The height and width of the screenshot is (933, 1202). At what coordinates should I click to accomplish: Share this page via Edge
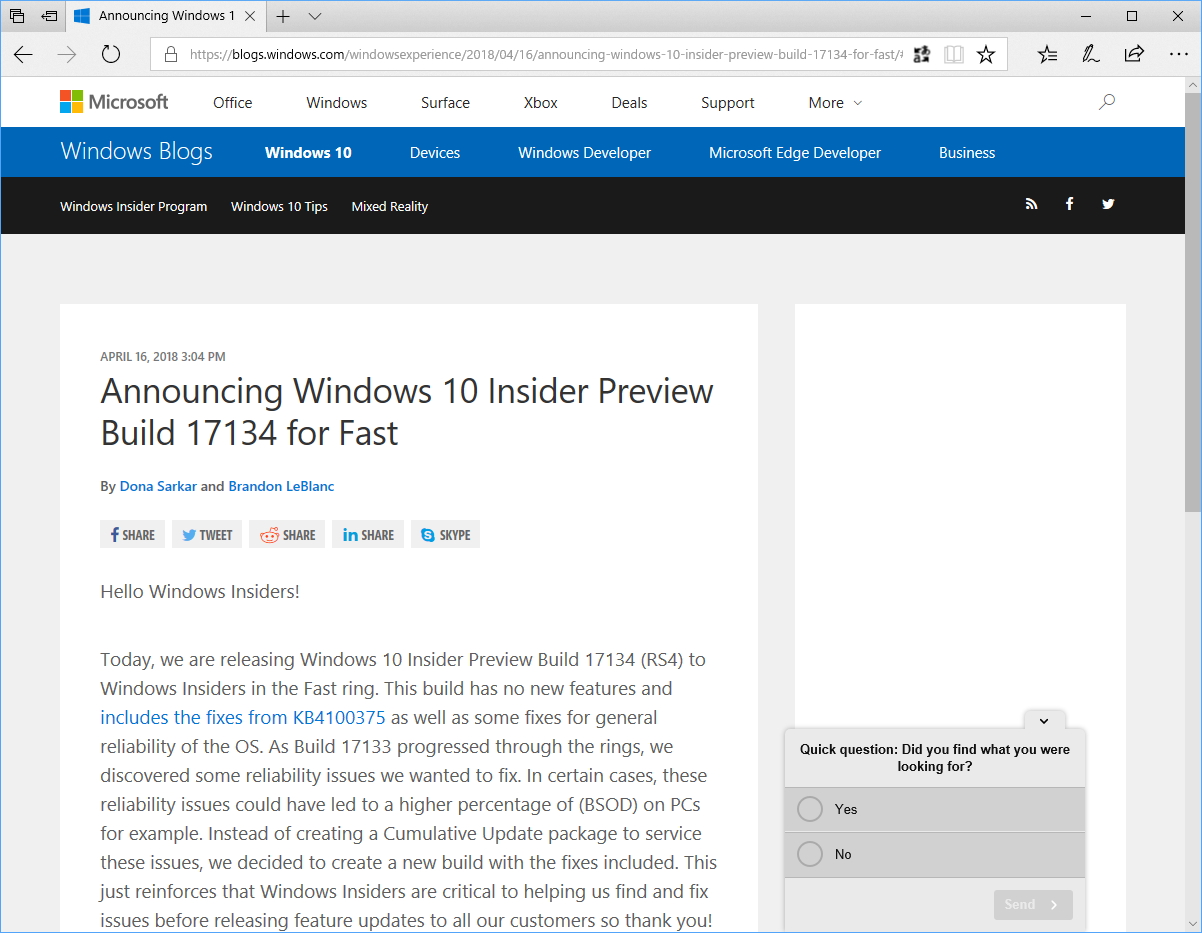(1134, 54)
